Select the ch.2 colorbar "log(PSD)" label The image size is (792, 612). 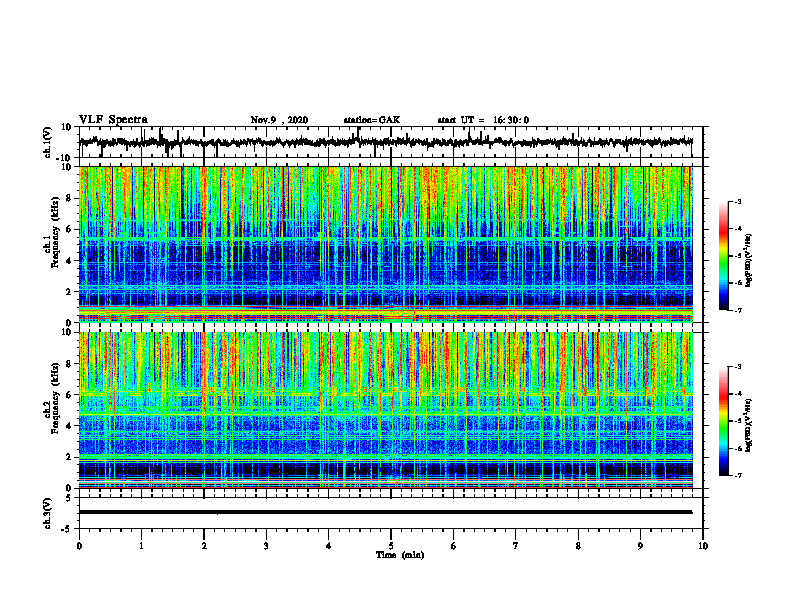click(749, 425)
